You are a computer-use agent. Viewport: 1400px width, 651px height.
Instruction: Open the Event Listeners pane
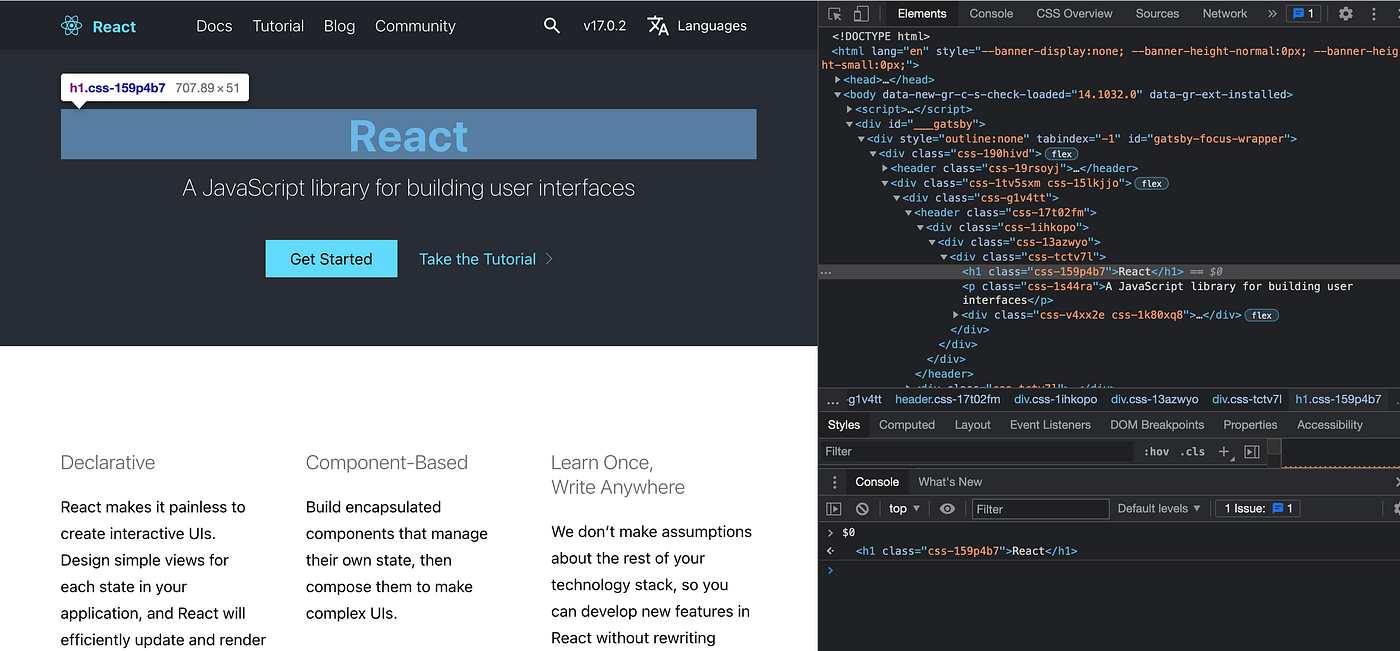pos(1050,425)
